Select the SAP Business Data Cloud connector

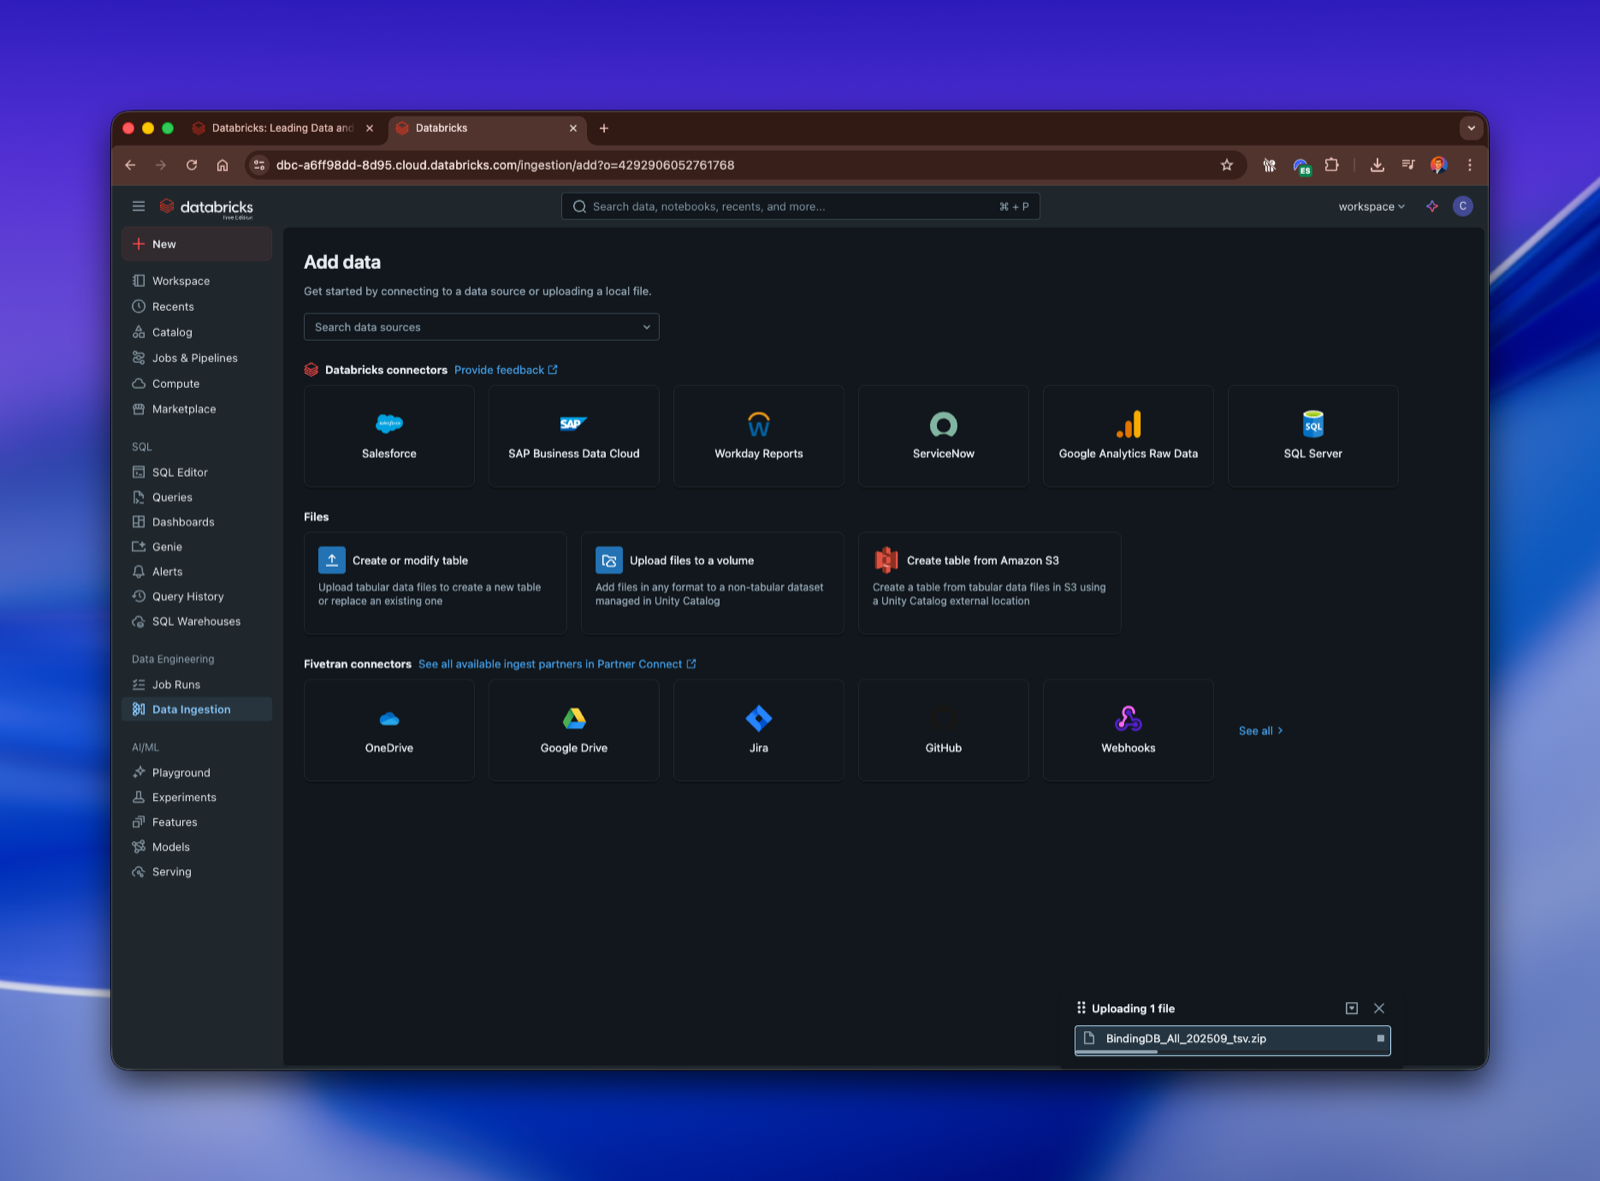pyautogui.click(x=573, y=435)
